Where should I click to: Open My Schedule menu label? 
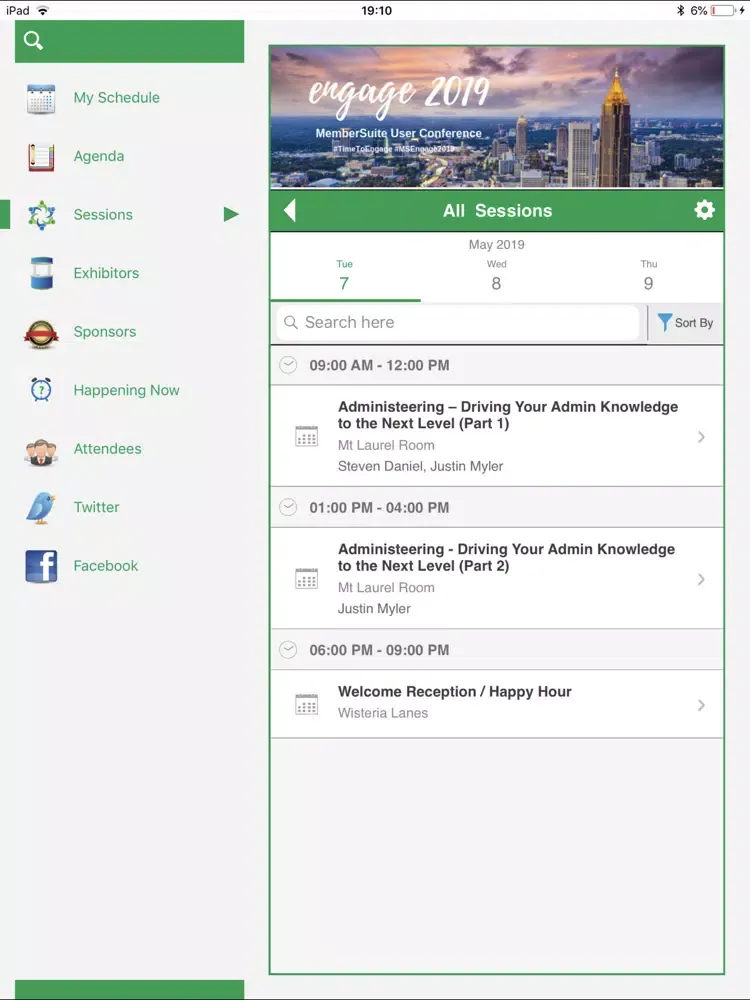coord(117,98)
